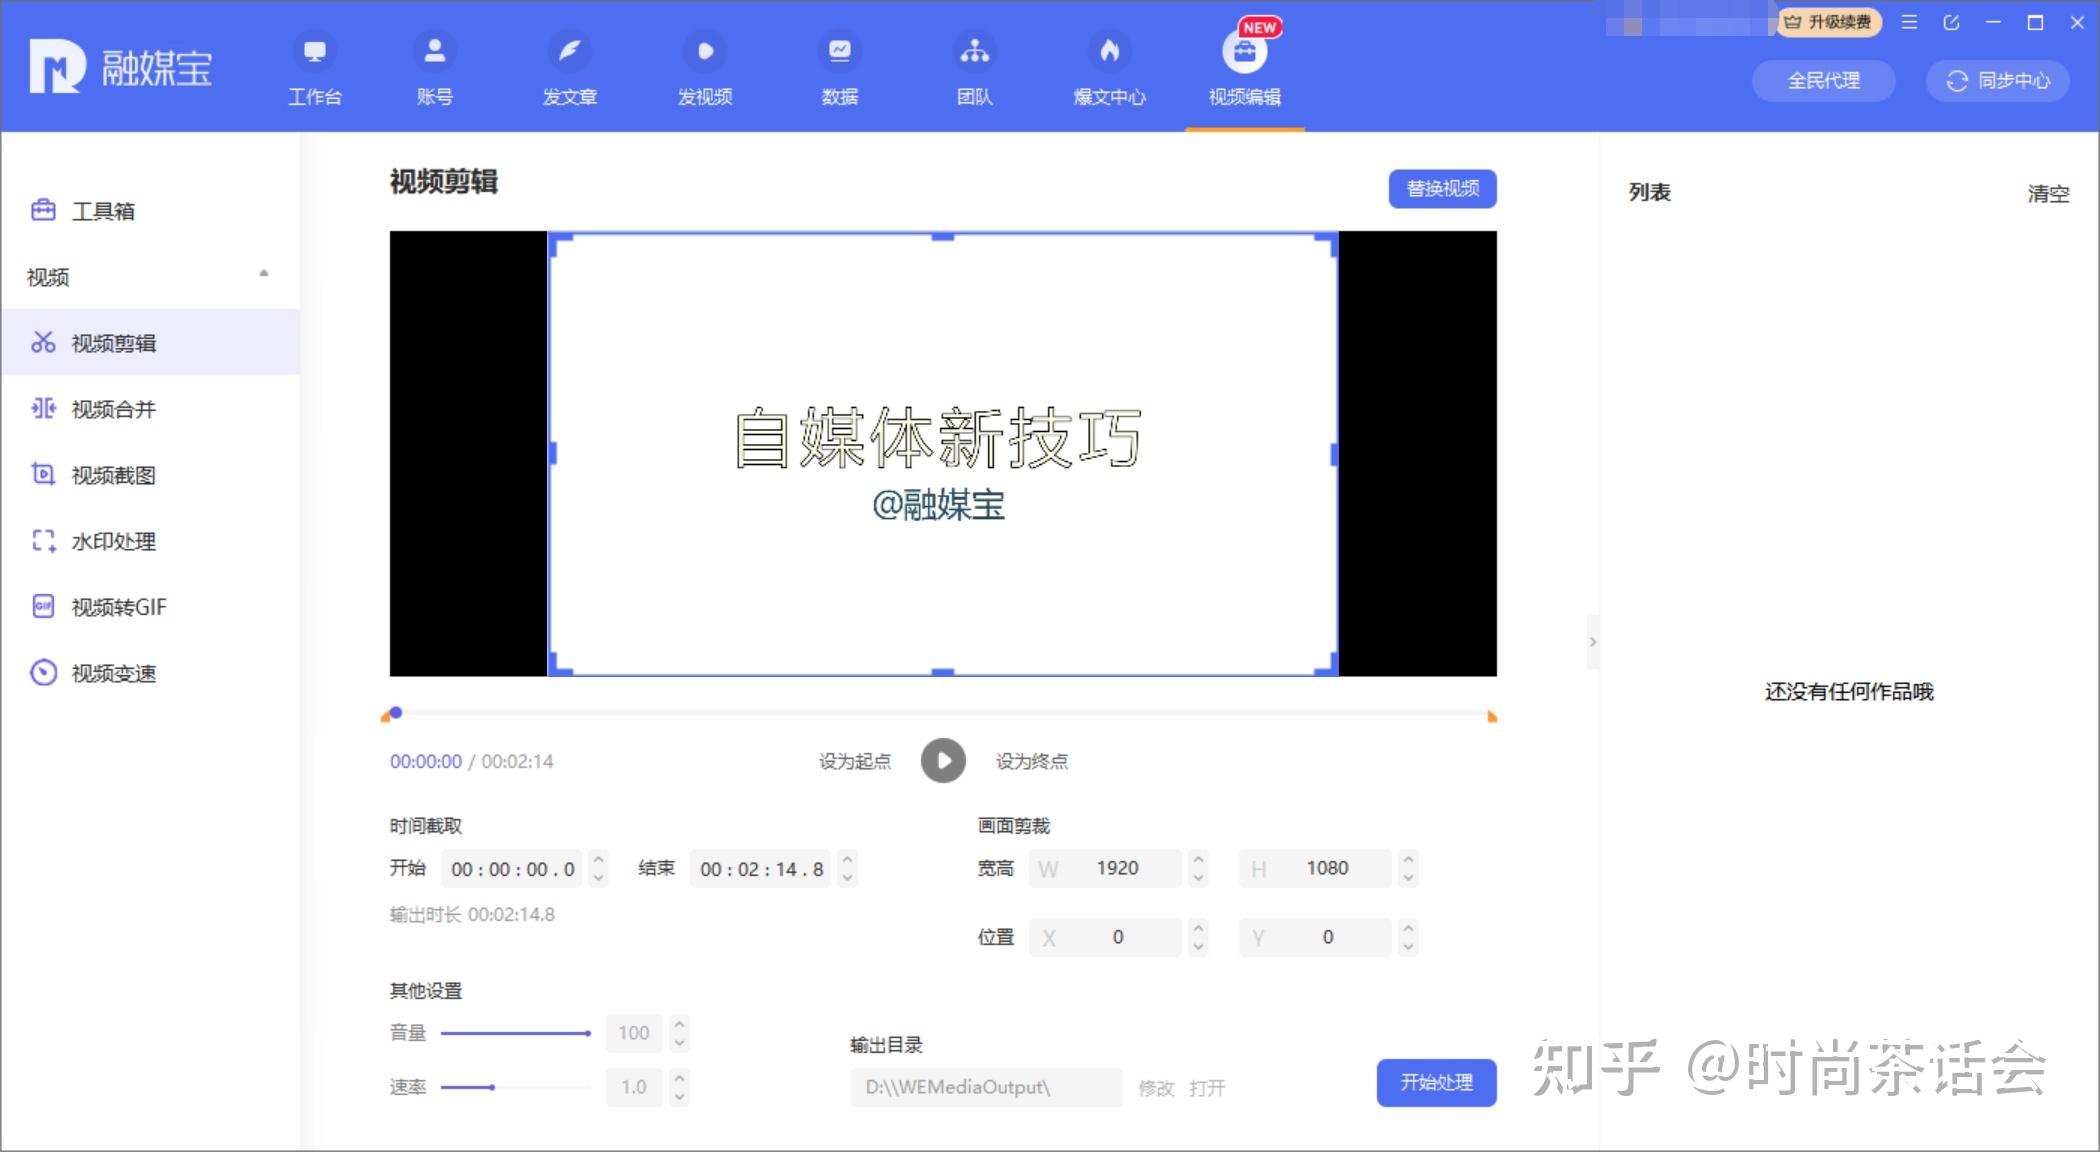Image resolution: width=2100 pixels, height=1152 pixels.
Task: Decrease the 速率 value stepper
Action: tap(679, 1097)
